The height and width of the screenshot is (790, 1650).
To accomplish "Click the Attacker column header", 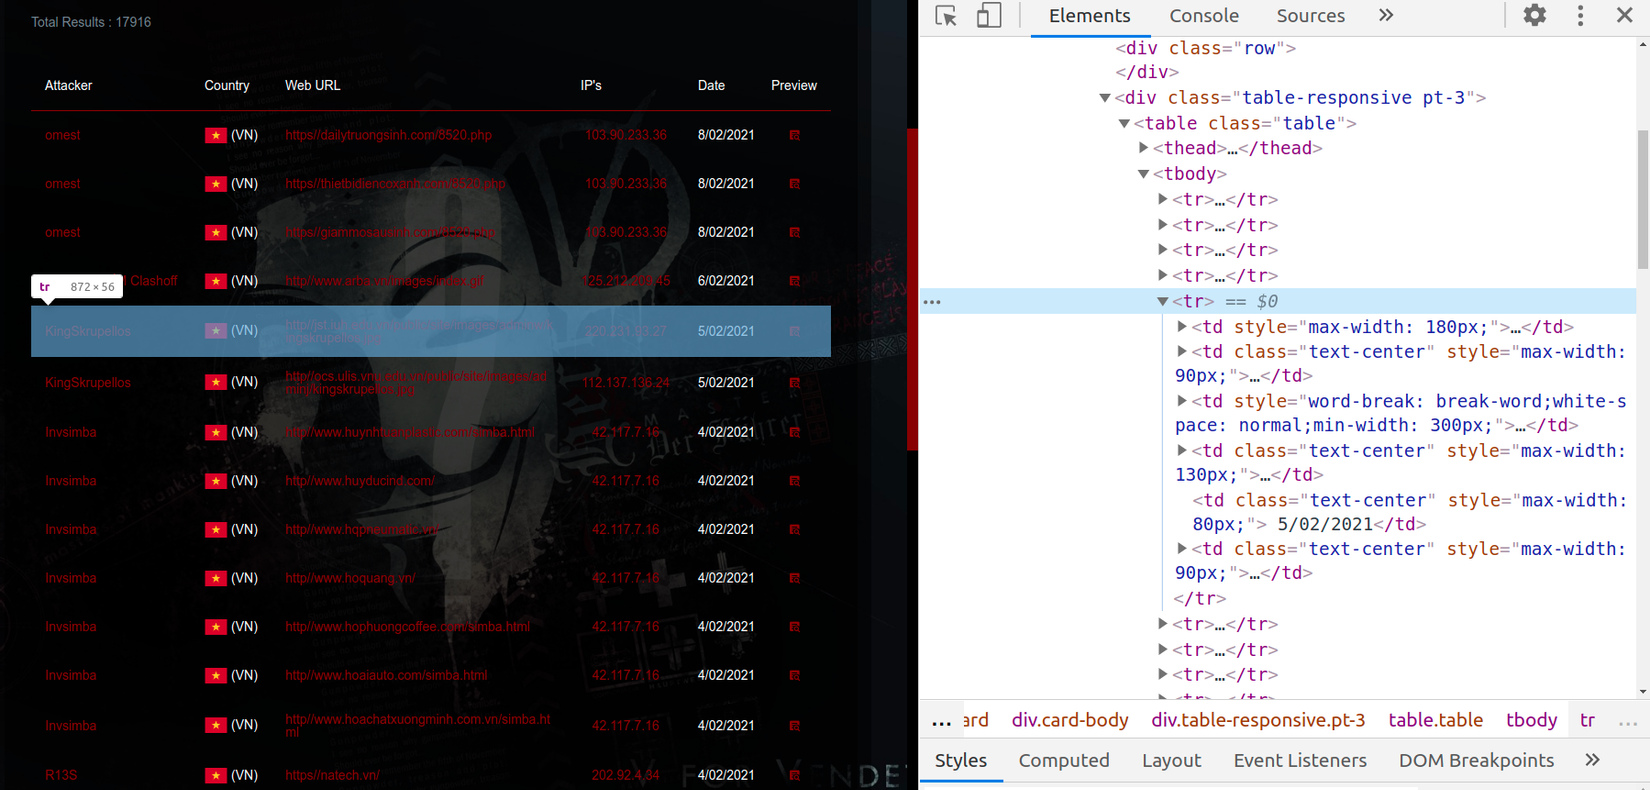I will click(68, 86).
